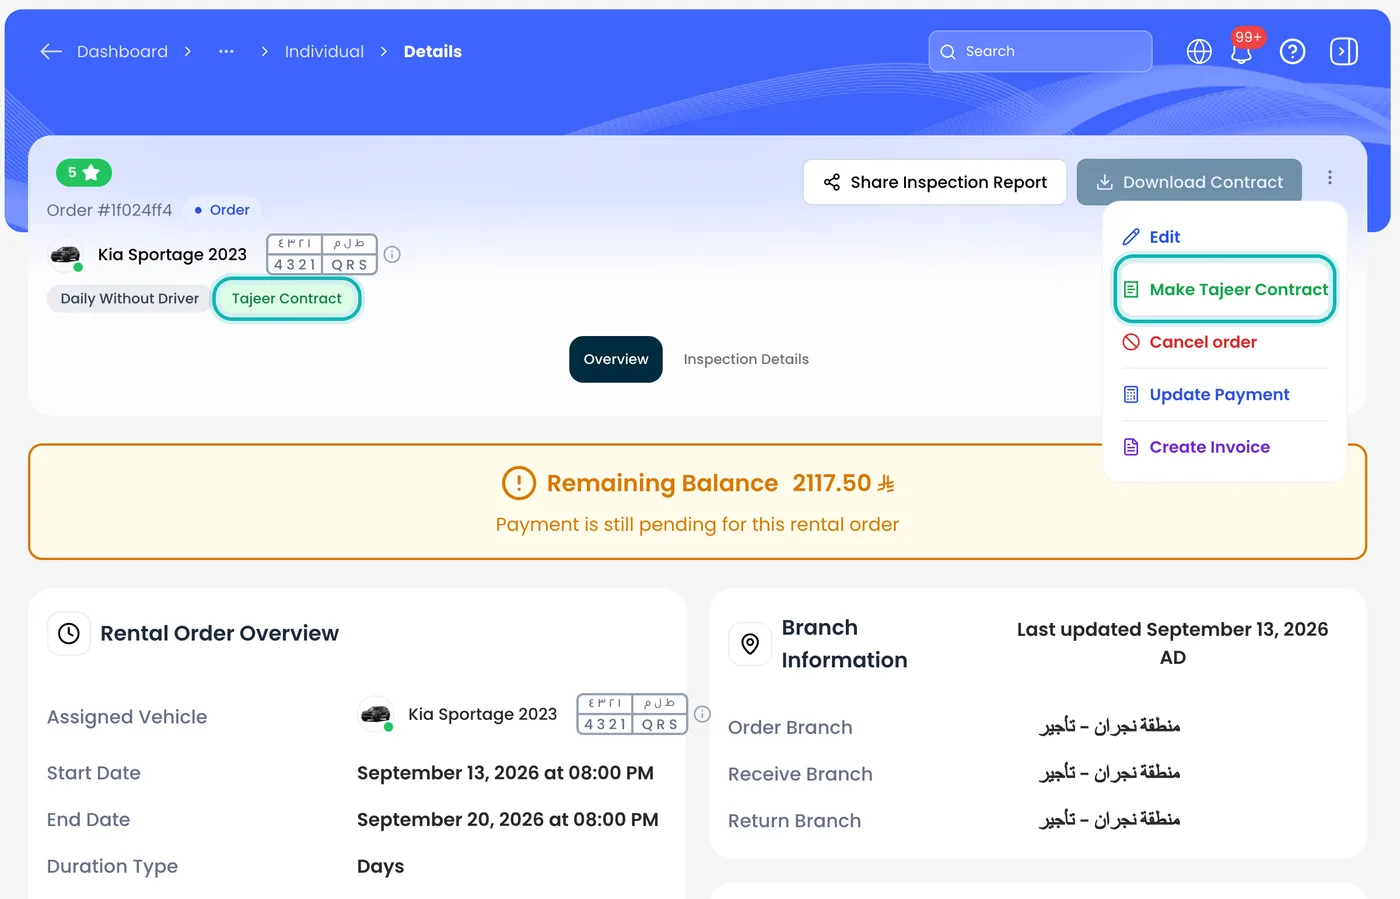Click info icon beside Assigned Vehicle plate
This screenshot has height=899, width=1400.
702,714
